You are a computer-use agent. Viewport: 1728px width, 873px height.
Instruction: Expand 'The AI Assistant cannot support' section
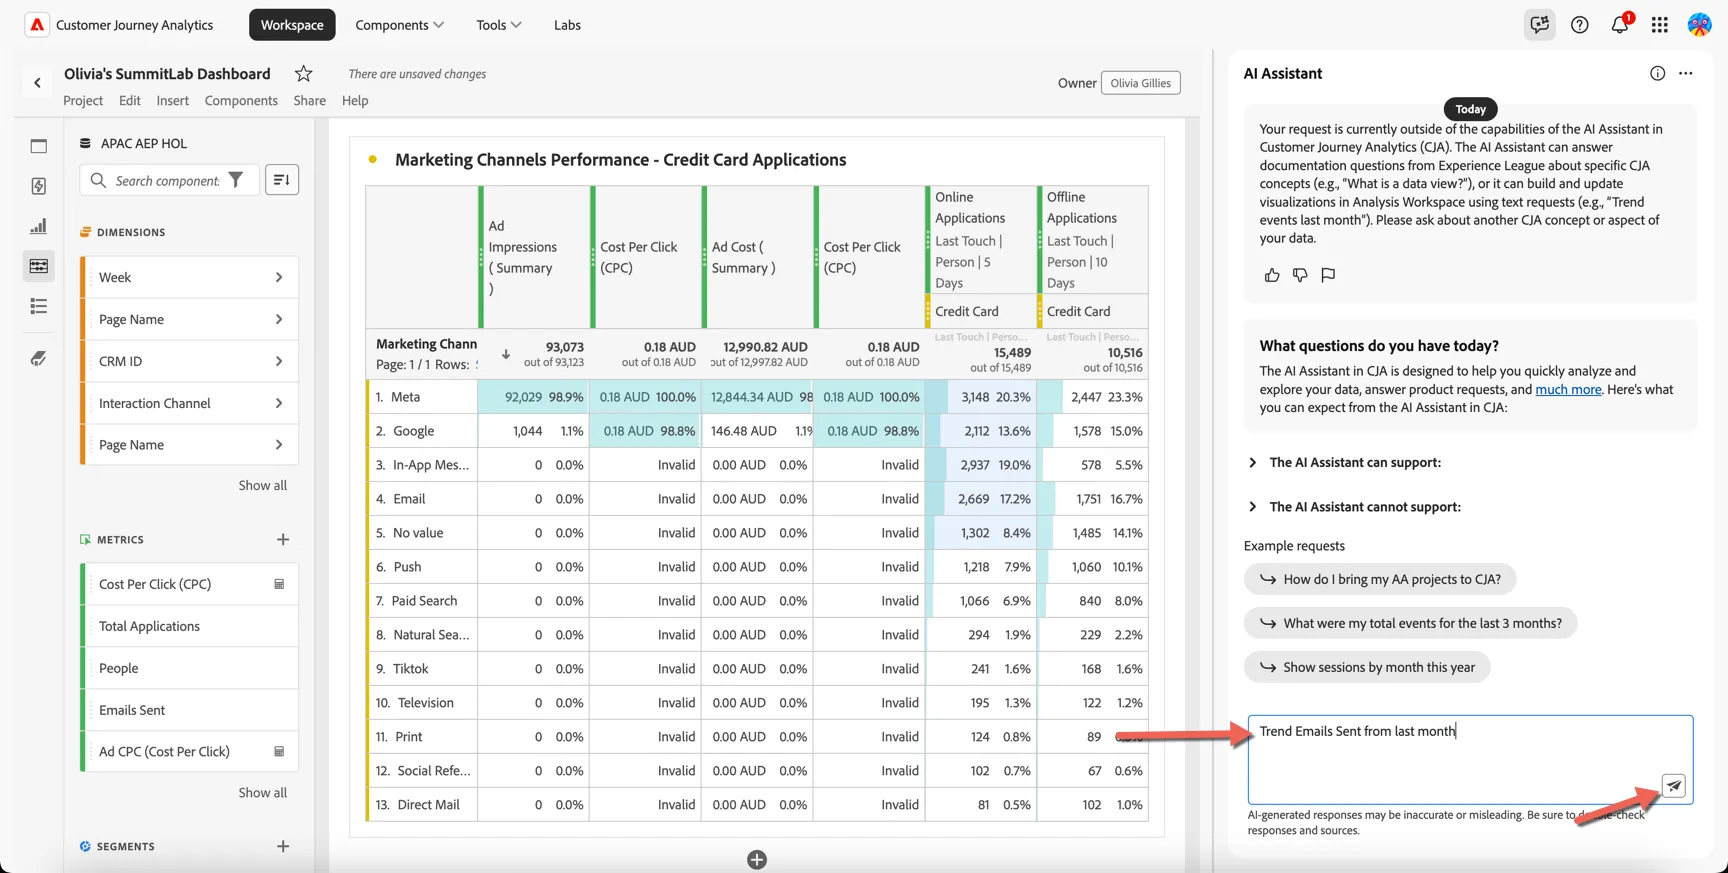(1252, 507)
